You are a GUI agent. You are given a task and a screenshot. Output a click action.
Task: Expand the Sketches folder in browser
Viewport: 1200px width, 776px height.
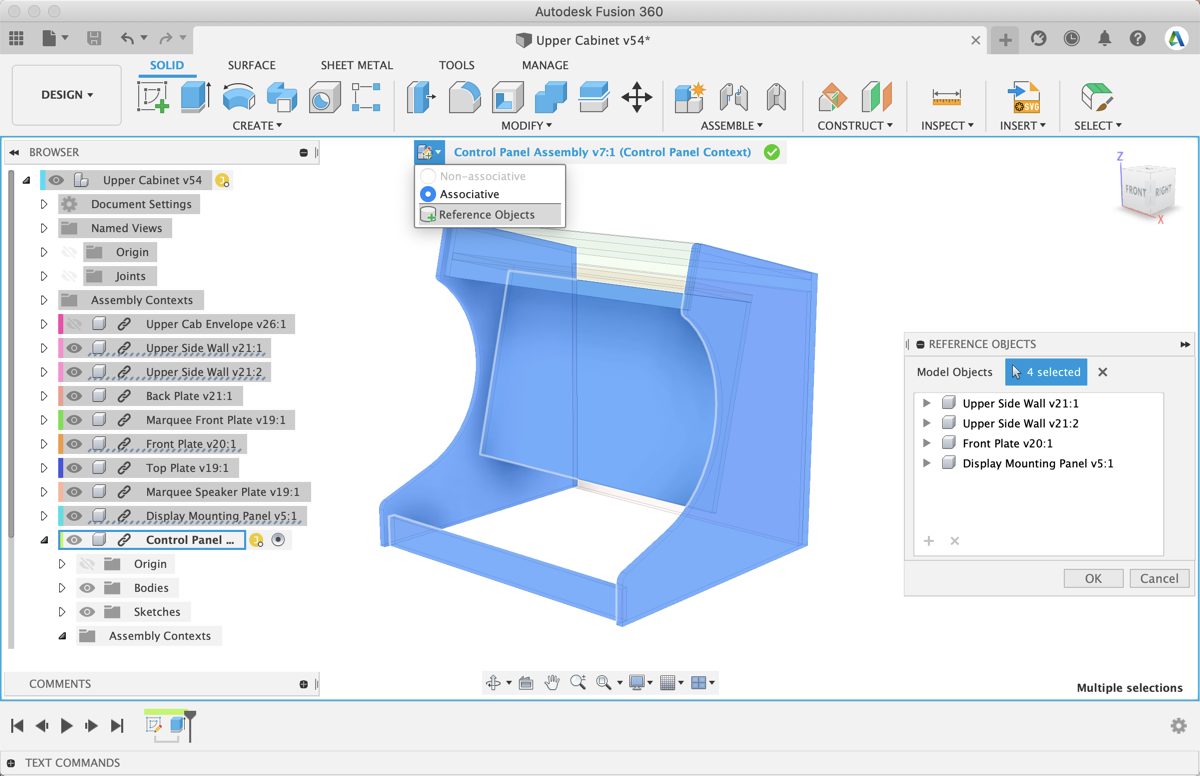pyautogui.click(x=62, y=612)
